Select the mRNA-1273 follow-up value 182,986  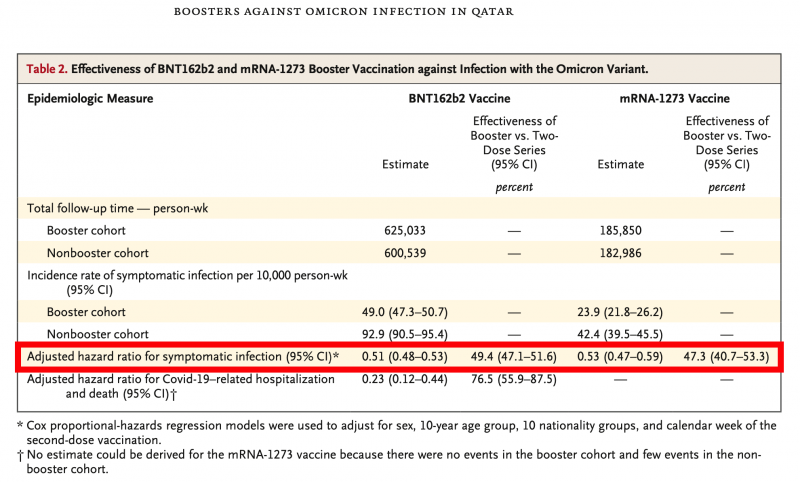click(x=621, y=253)
